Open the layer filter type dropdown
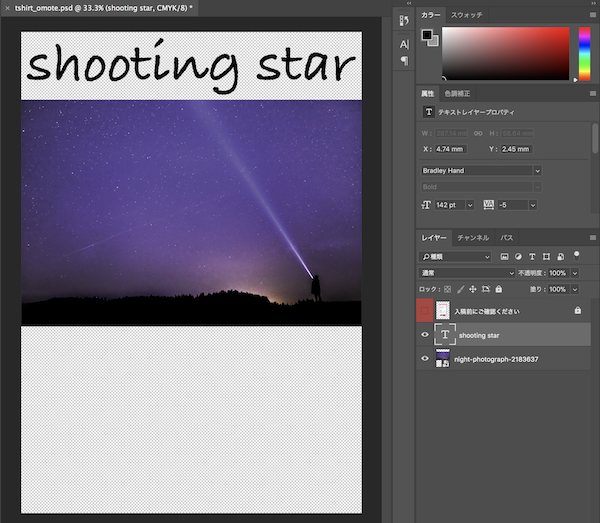600x523 pixels. [x=455, y=257]
